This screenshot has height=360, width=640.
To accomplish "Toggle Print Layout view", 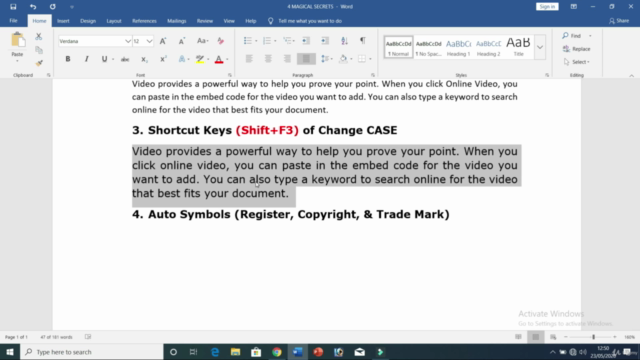I will tap(536, 337).
